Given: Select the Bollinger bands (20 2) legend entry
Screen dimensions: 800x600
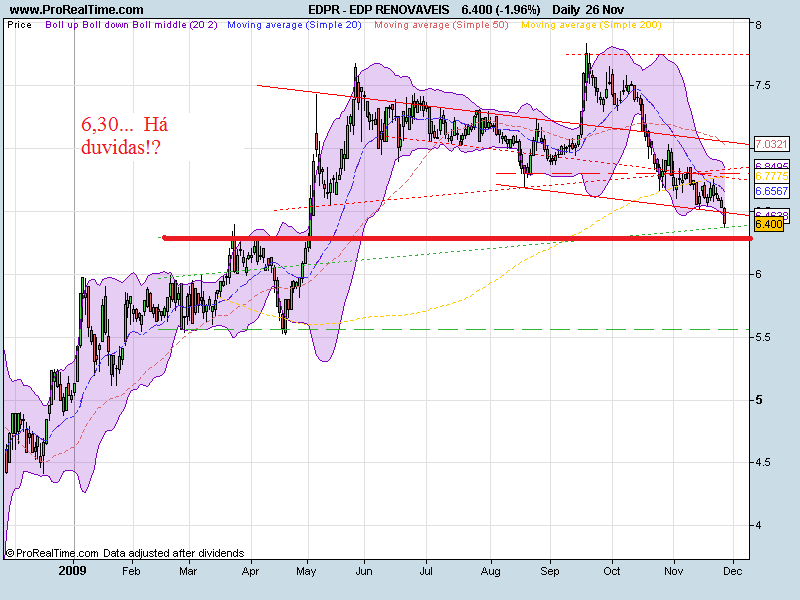Looking at the screenshot, I should pos(132,25).
